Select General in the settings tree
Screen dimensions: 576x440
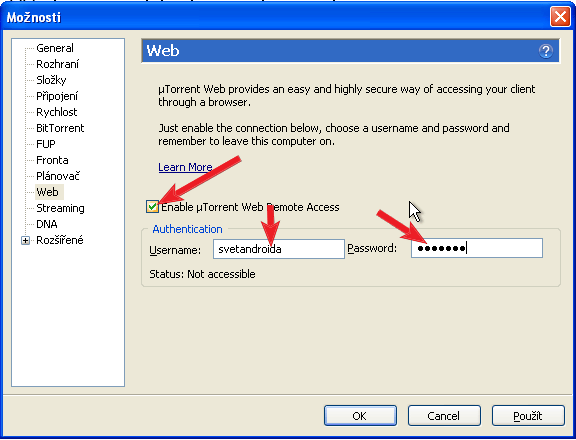(55, 48)
